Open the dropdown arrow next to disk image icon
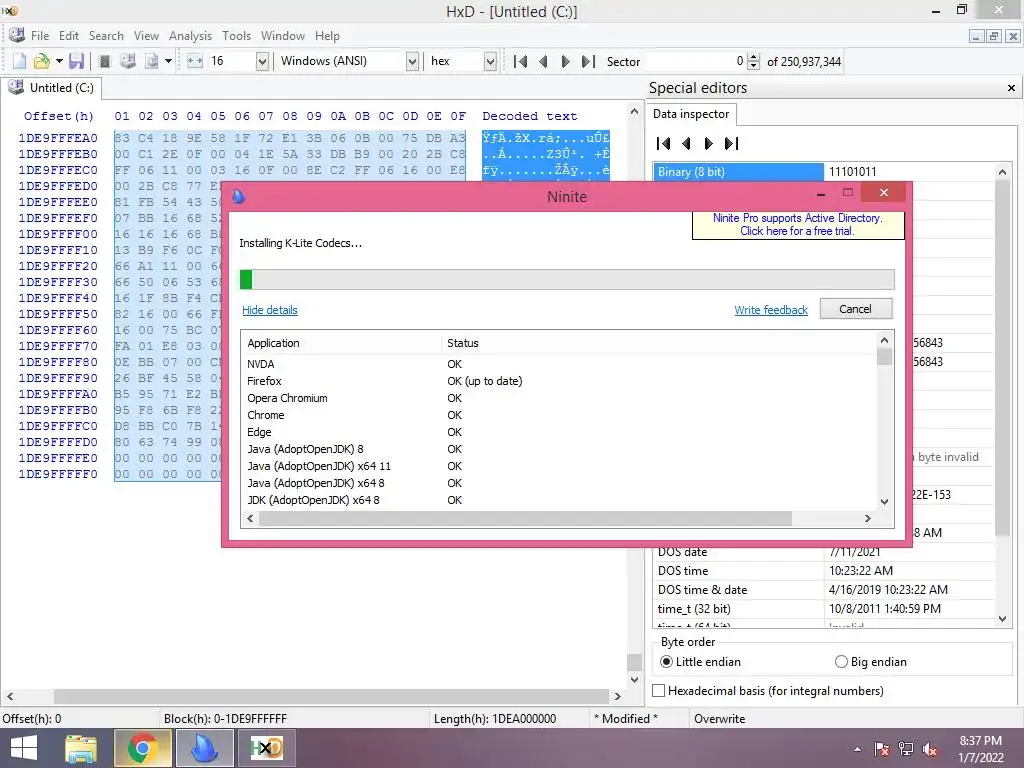The height and width of the screenshot is (768, 1024). pos(168,61)
